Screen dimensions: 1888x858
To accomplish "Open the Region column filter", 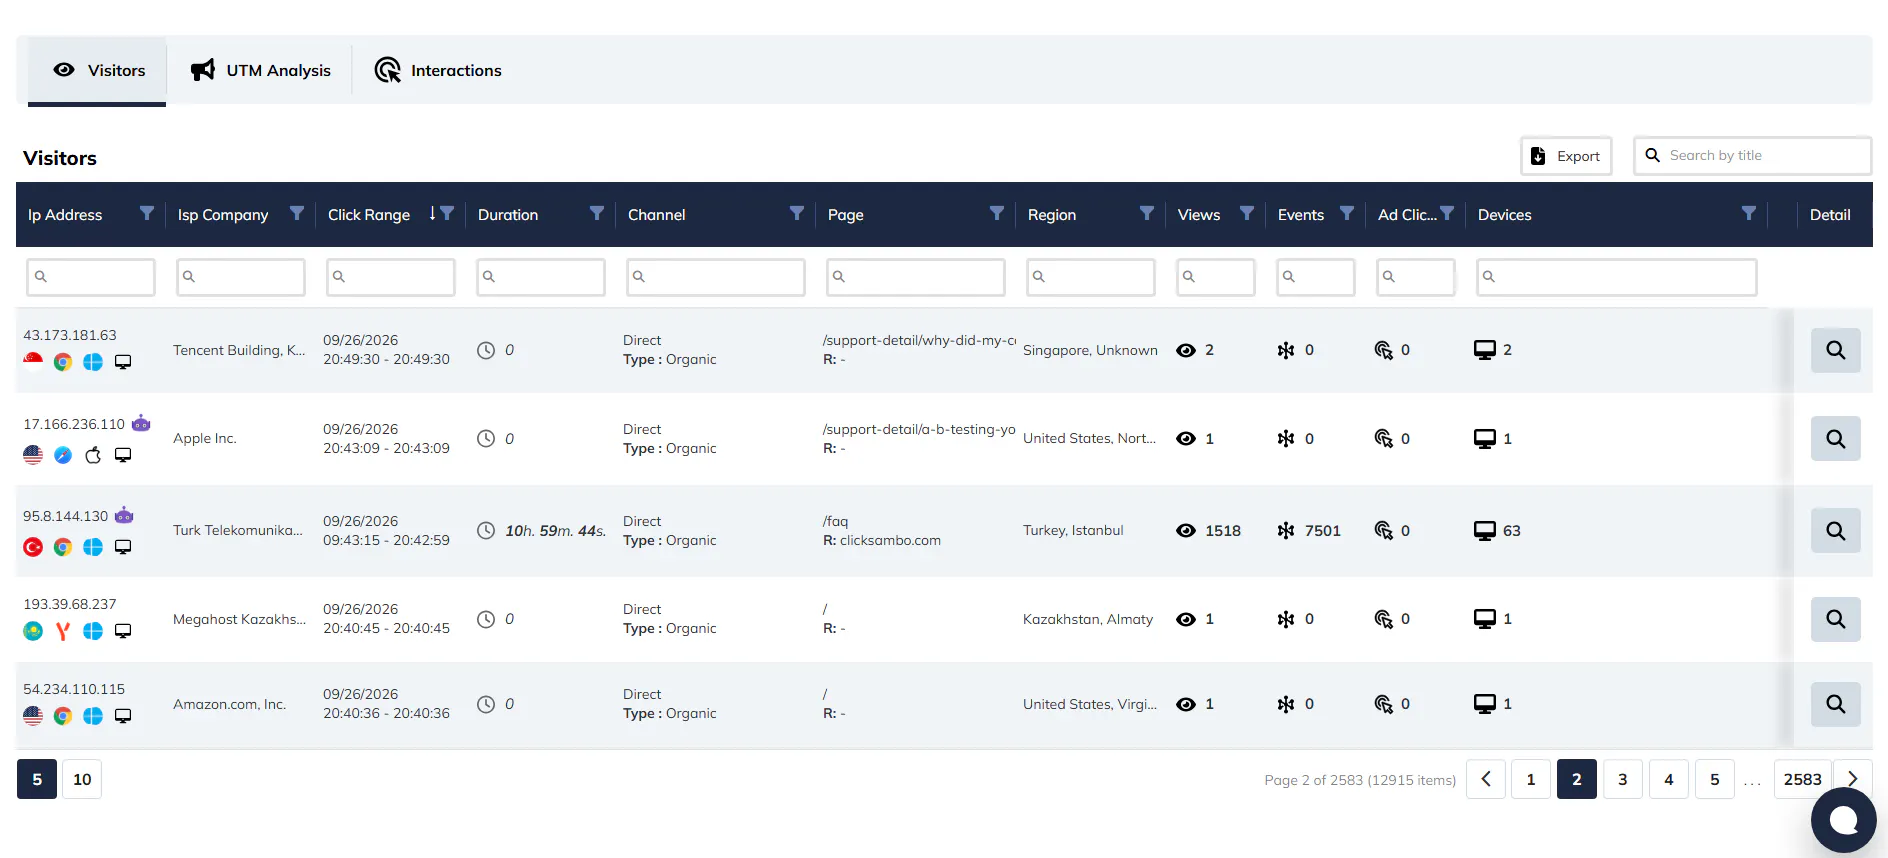I will [x=1147, y=213].
